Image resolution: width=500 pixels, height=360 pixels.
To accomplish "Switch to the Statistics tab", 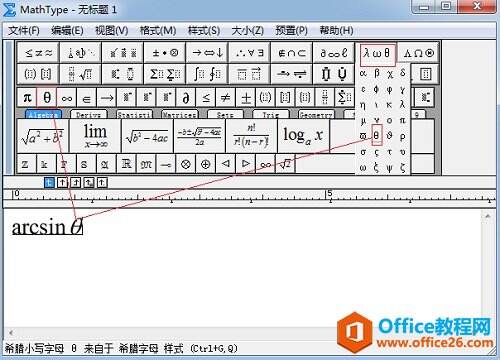I will coord(134,114).
